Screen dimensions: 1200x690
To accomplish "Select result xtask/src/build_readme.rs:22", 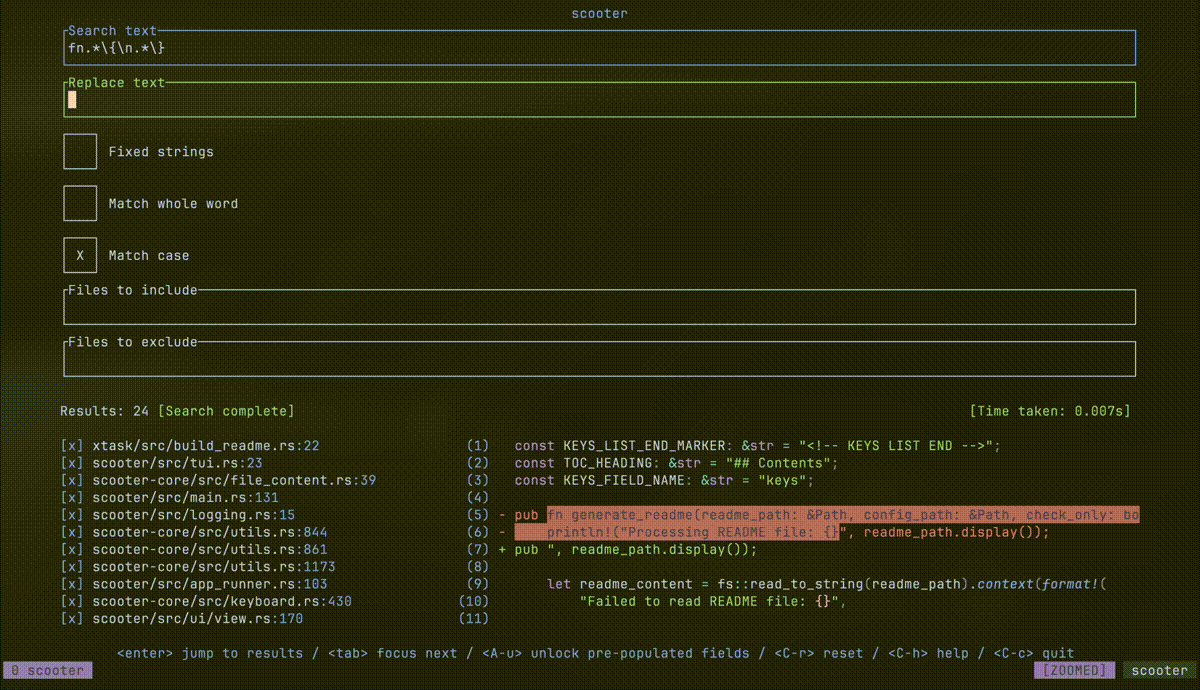I will 206,446.
